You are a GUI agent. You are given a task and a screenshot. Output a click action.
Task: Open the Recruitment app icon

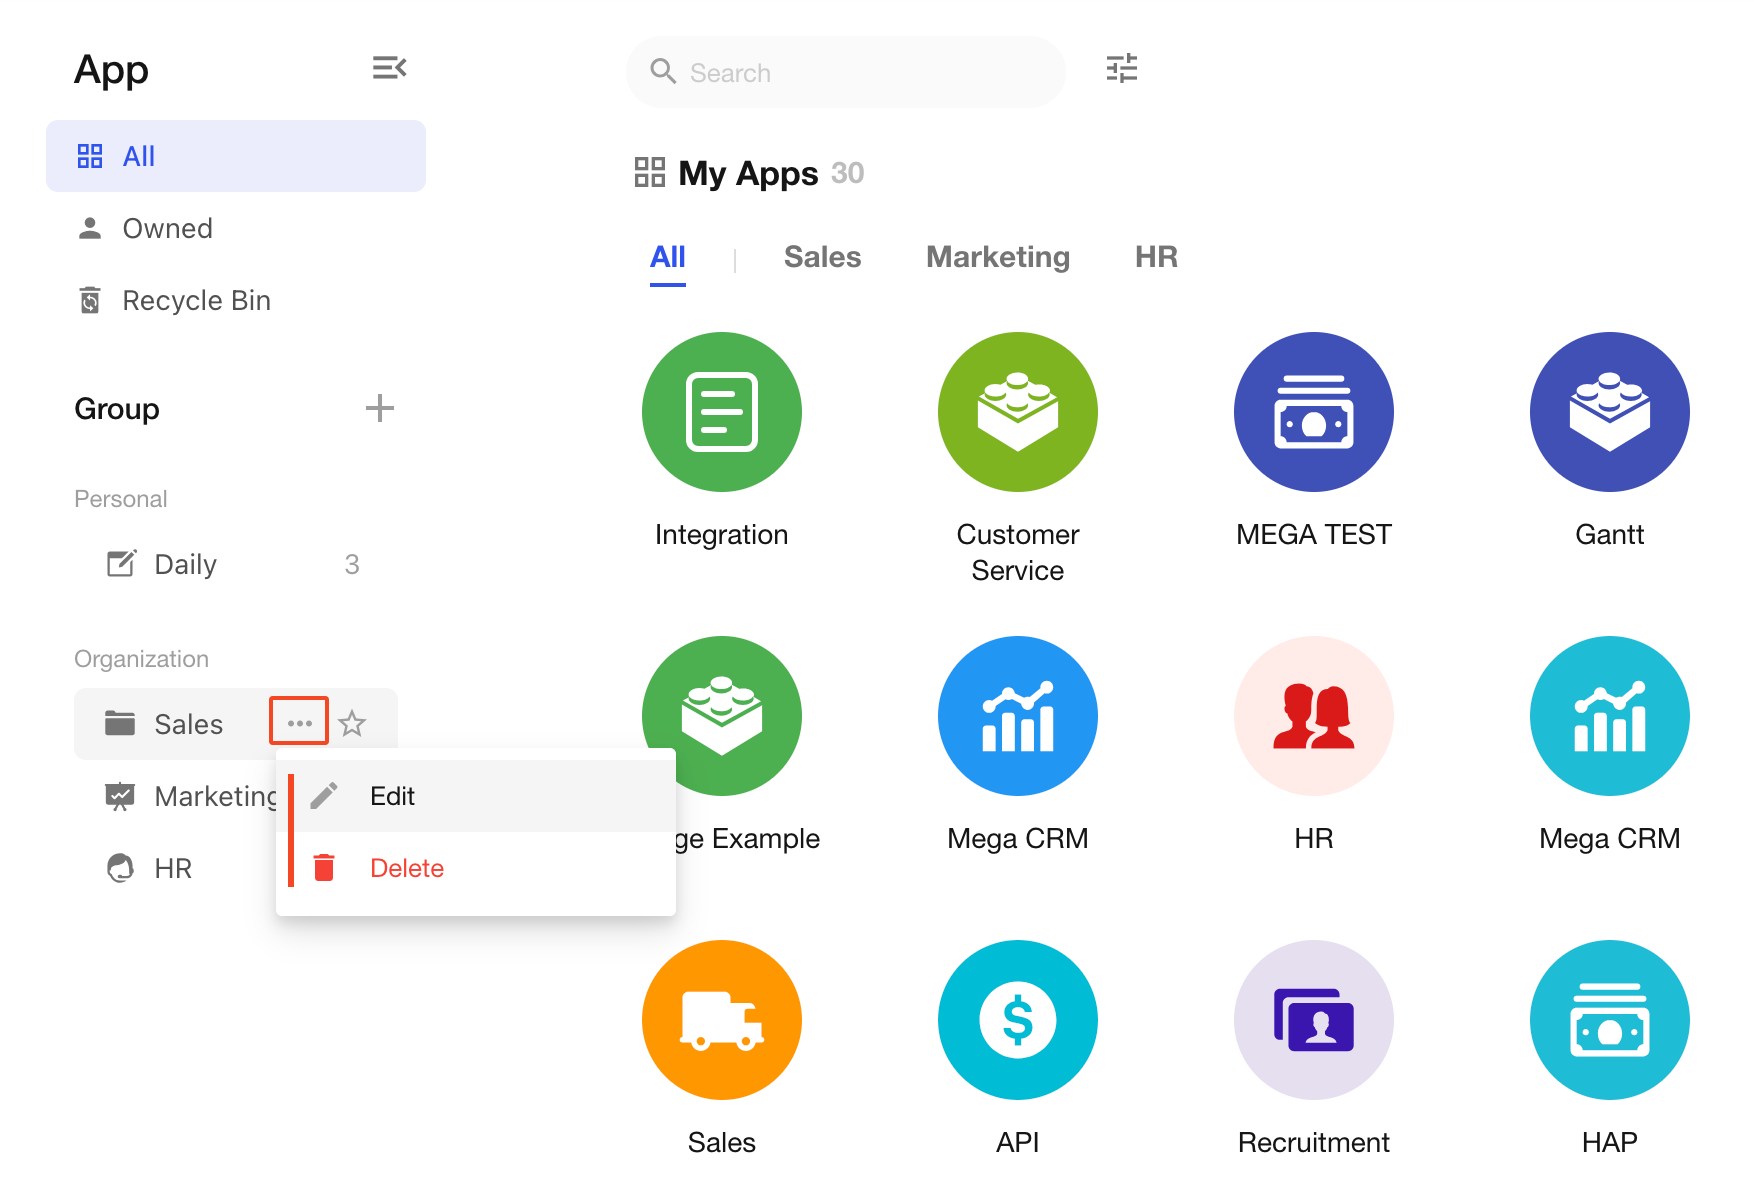[1313, 1020]
